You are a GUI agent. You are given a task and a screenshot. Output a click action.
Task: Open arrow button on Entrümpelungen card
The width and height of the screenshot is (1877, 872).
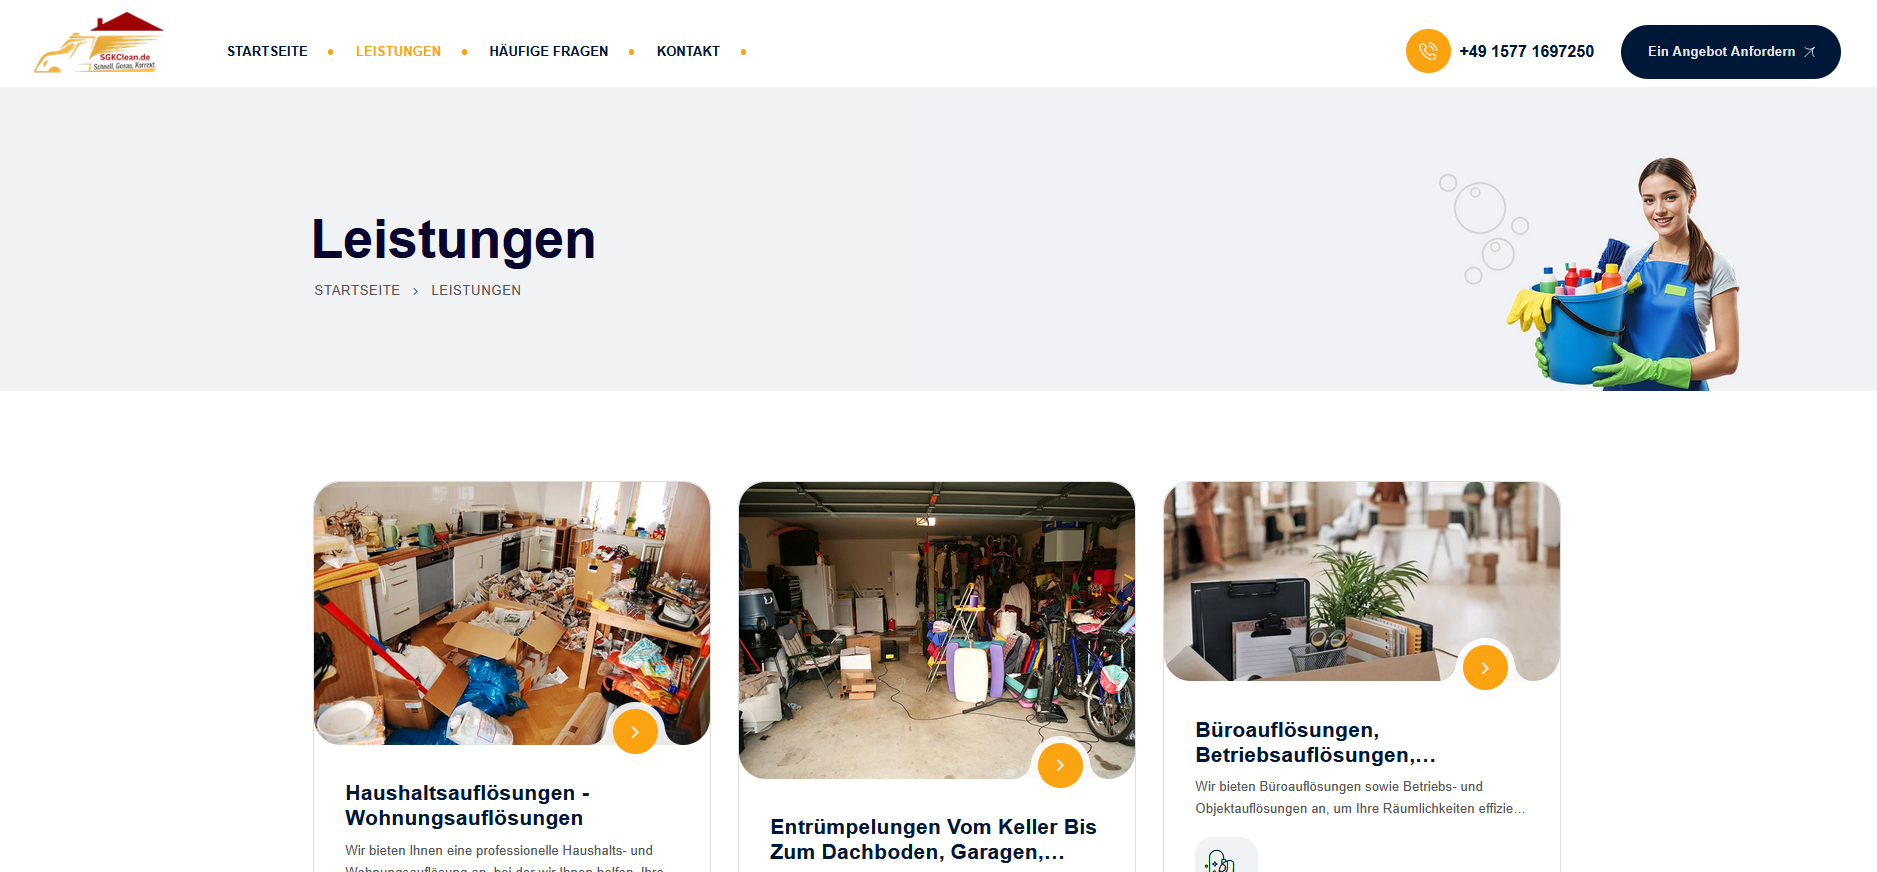coord(1060,765)
